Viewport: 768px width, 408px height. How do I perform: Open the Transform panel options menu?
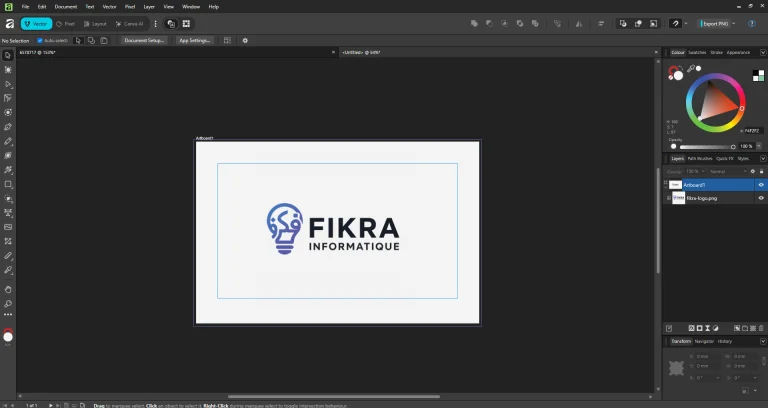point(763,341)
